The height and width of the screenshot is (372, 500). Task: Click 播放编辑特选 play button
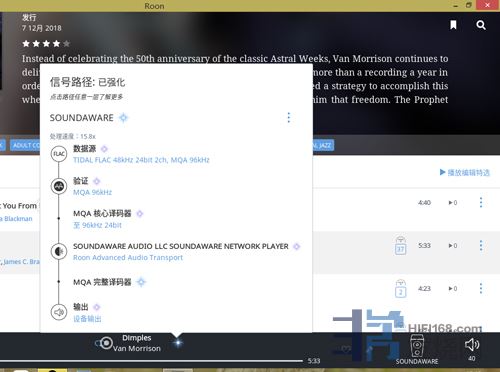pyautogui.click(x=465, y=172)
